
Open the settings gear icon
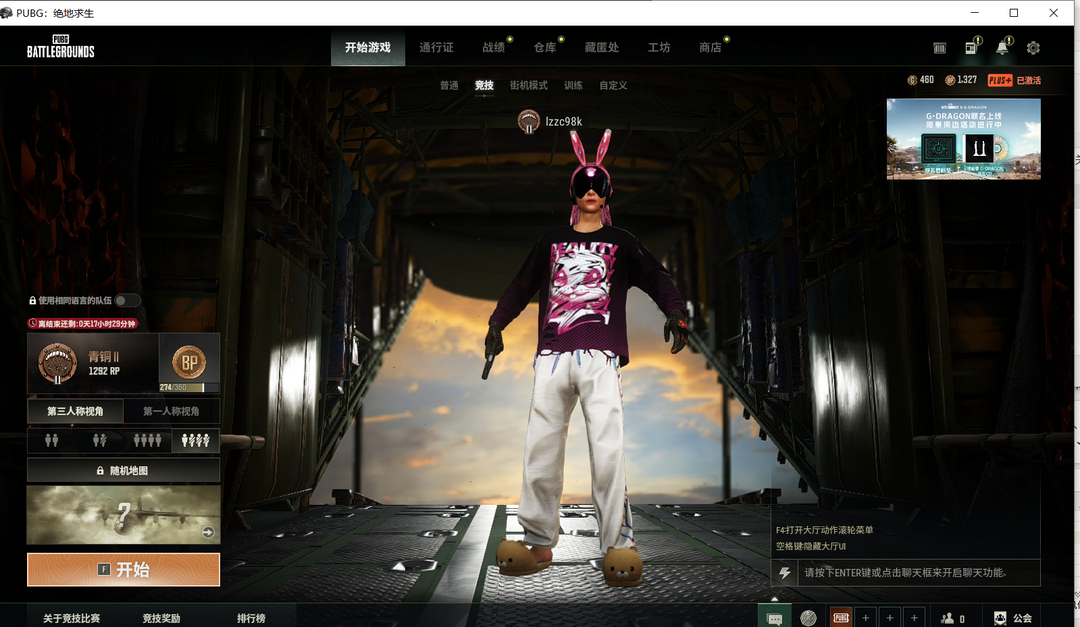pyautogui.click(x=1033, y=48)
